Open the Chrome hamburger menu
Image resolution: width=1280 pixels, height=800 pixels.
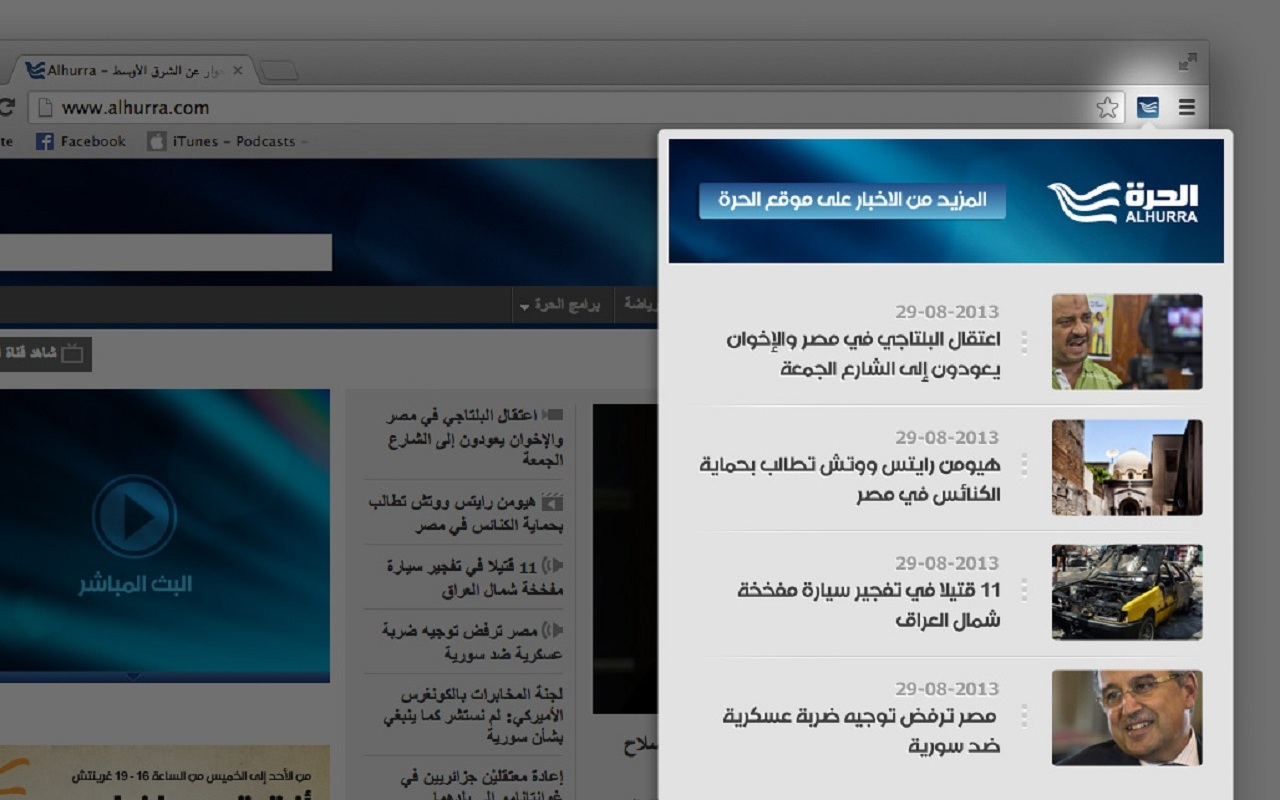1187,108
